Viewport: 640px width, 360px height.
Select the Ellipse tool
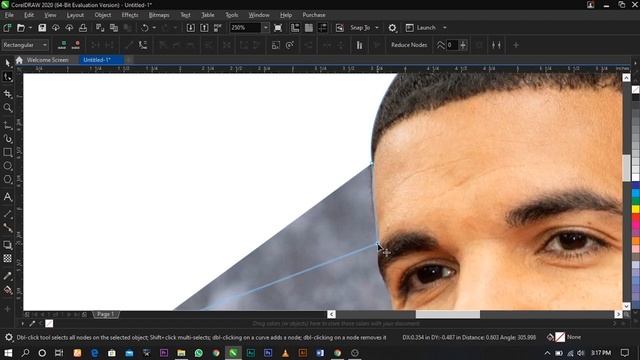(x=7, y=166)
